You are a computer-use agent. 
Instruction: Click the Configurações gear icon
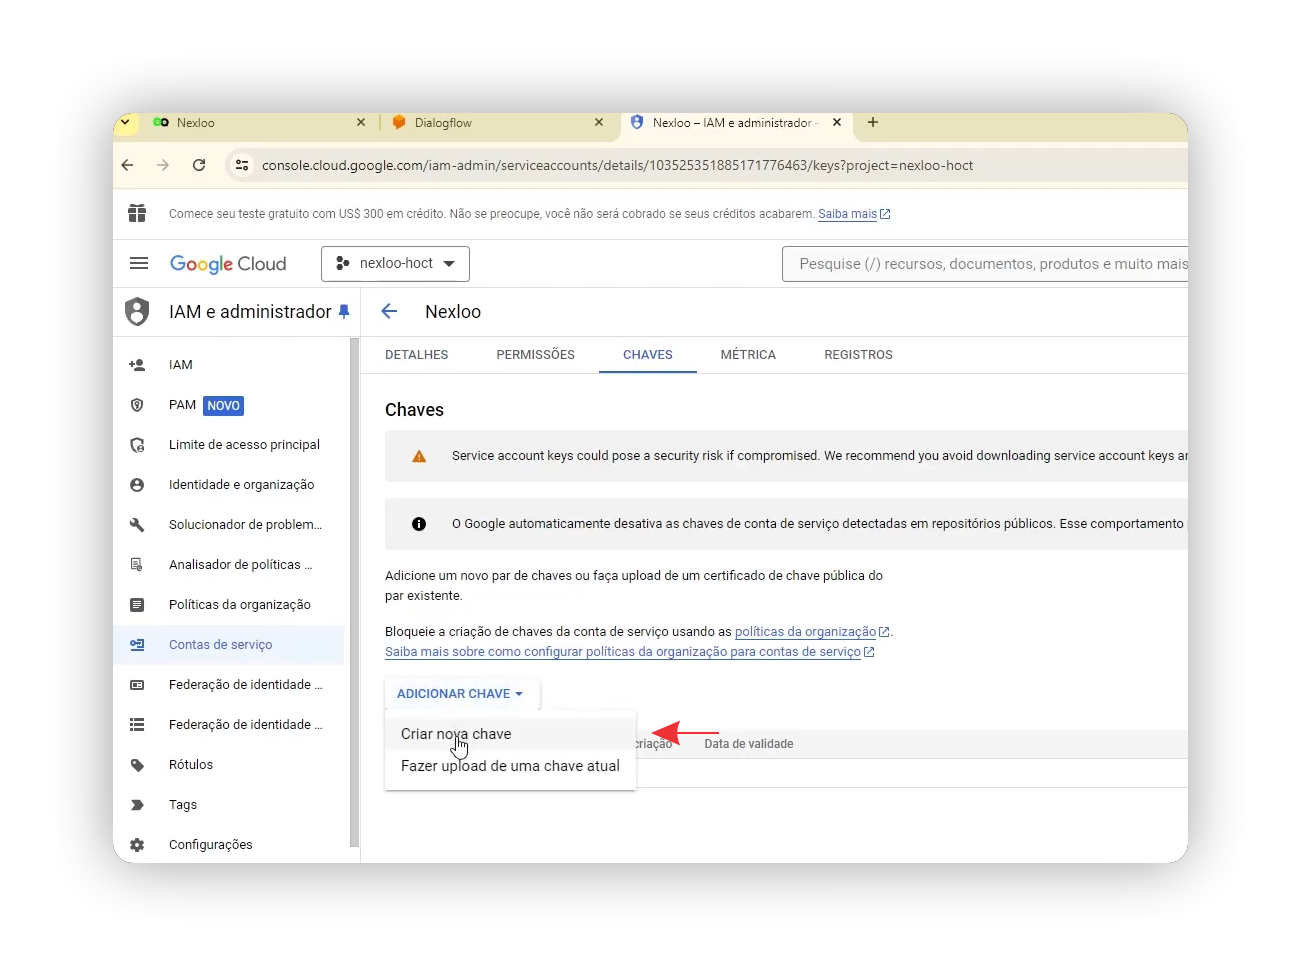point(137,845)
